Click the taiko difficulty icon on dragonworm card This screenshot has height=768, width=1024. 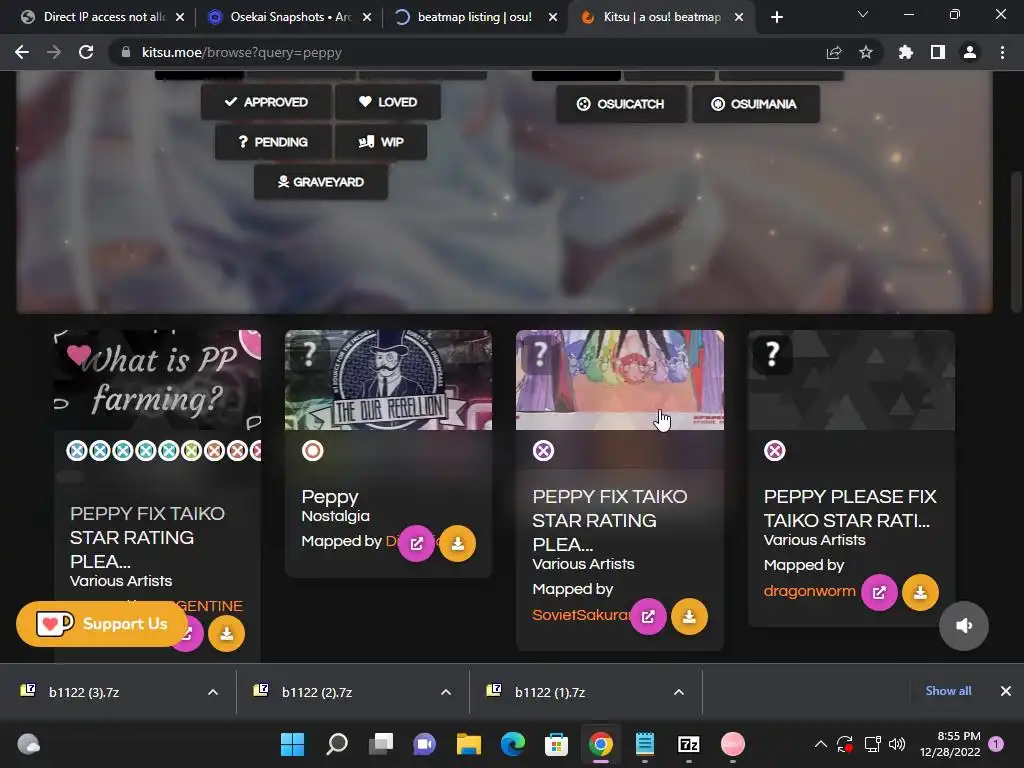pos(775,451)
